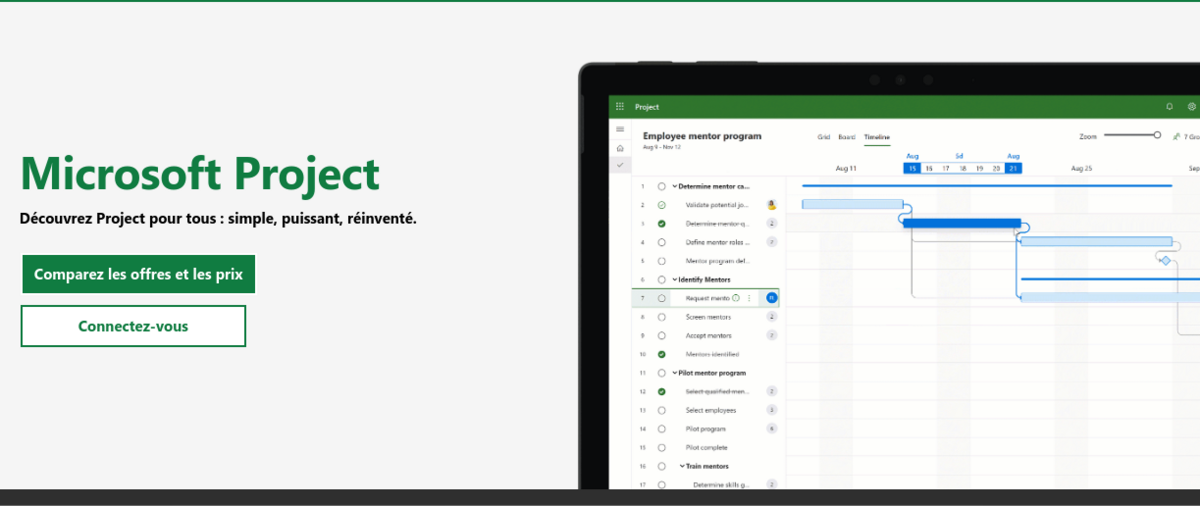The height and width of the screenshot is (506, 1200).
Task: Click the Comparez les offres et les prix button
Action: click(138, 274)
